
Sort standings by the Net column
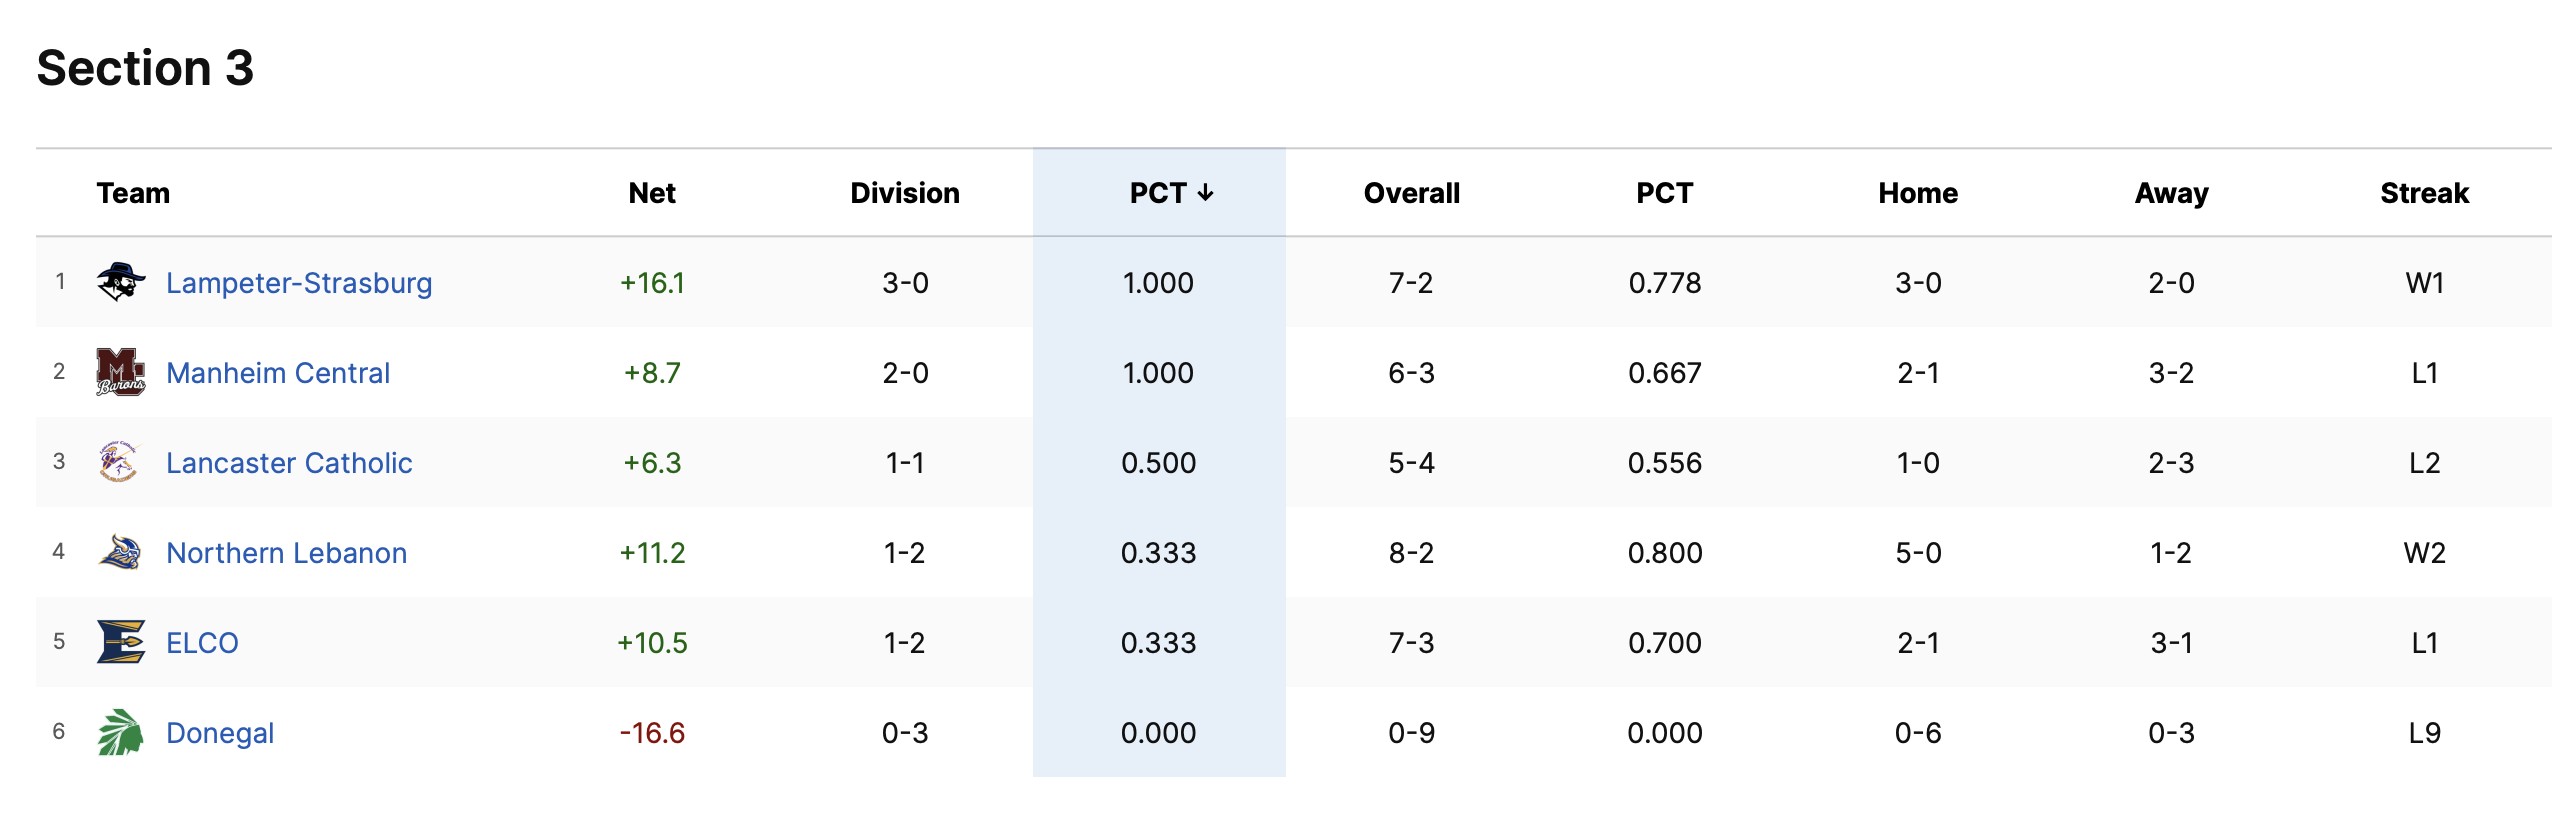652,193
